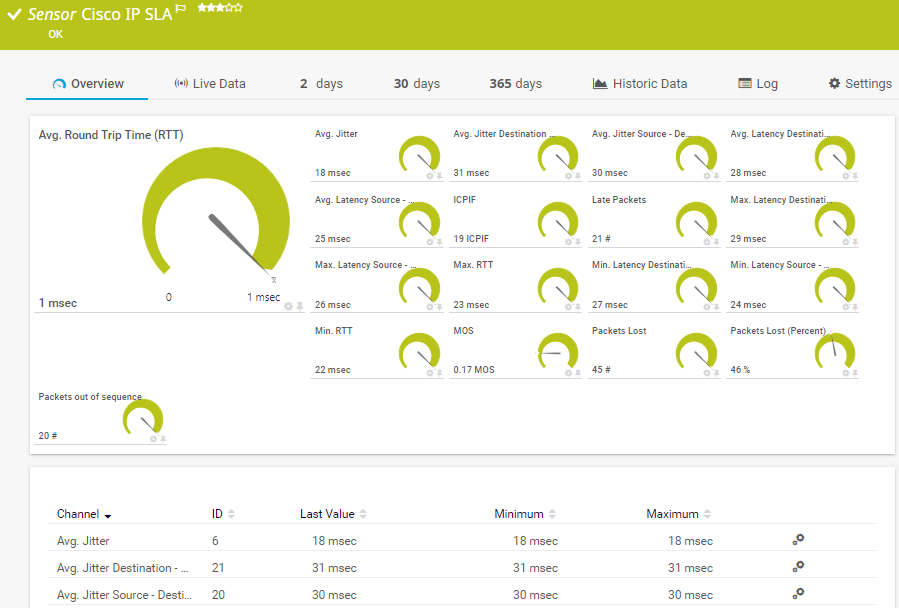
Task: Click the pin icon on Packets Lost (Percent) gauge
Action: pyautogui.click(x=855, y=373)
